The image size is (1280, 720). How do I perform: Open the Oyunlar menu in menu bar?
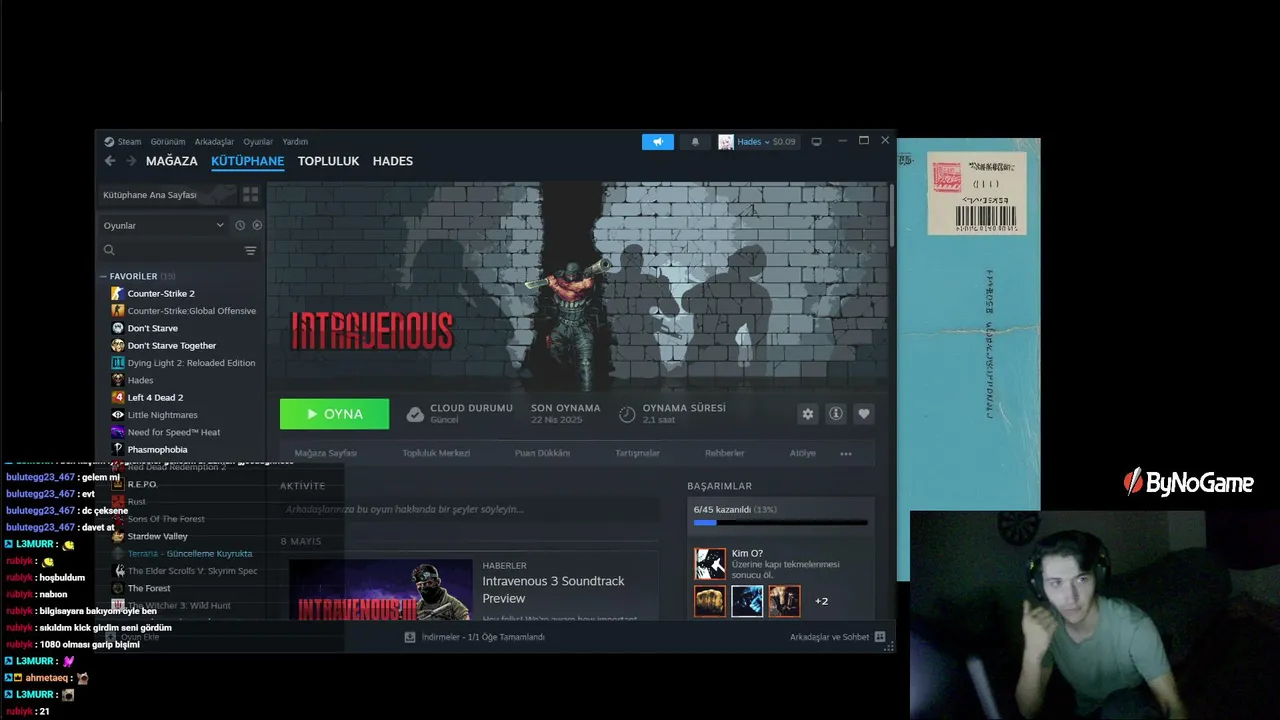pos(258,142)
